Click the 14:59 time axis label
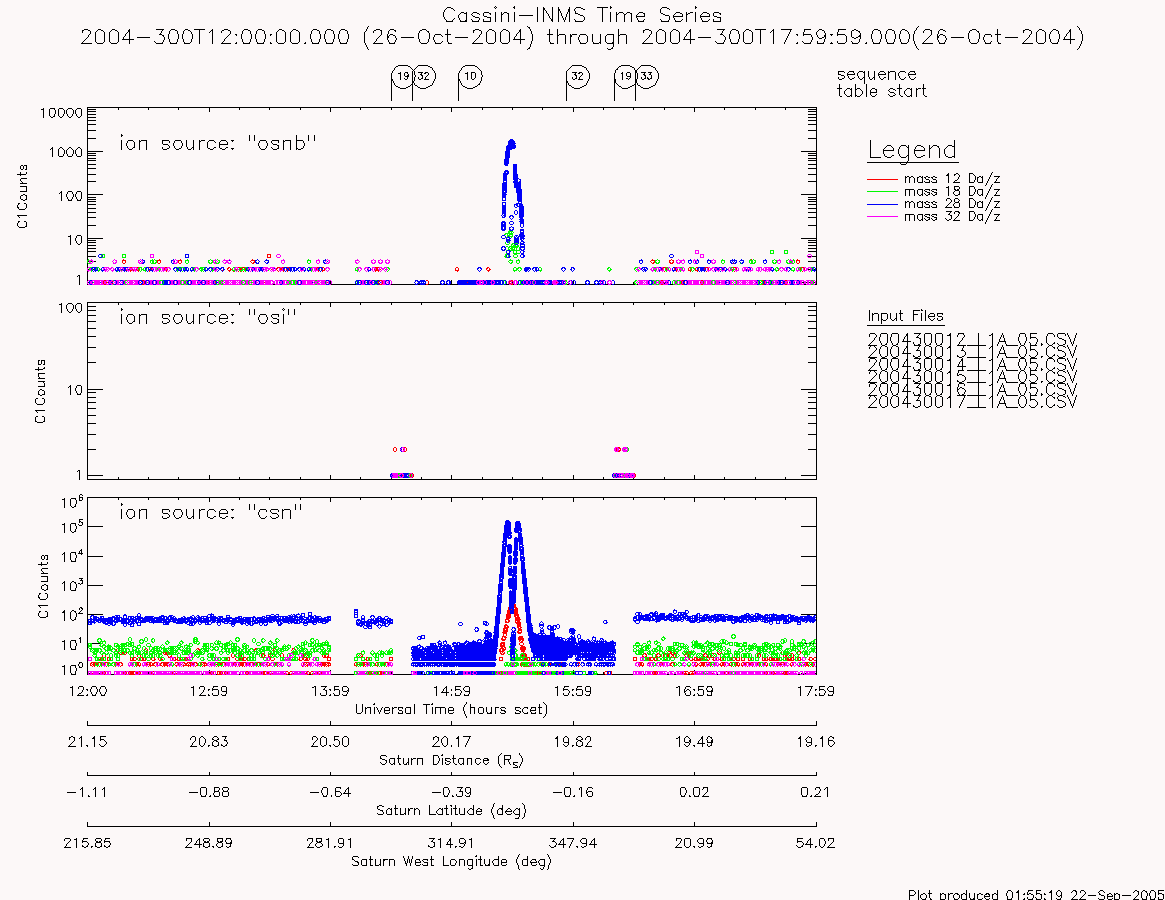This screenshot has height=900, width=1165. pos(452,691)
